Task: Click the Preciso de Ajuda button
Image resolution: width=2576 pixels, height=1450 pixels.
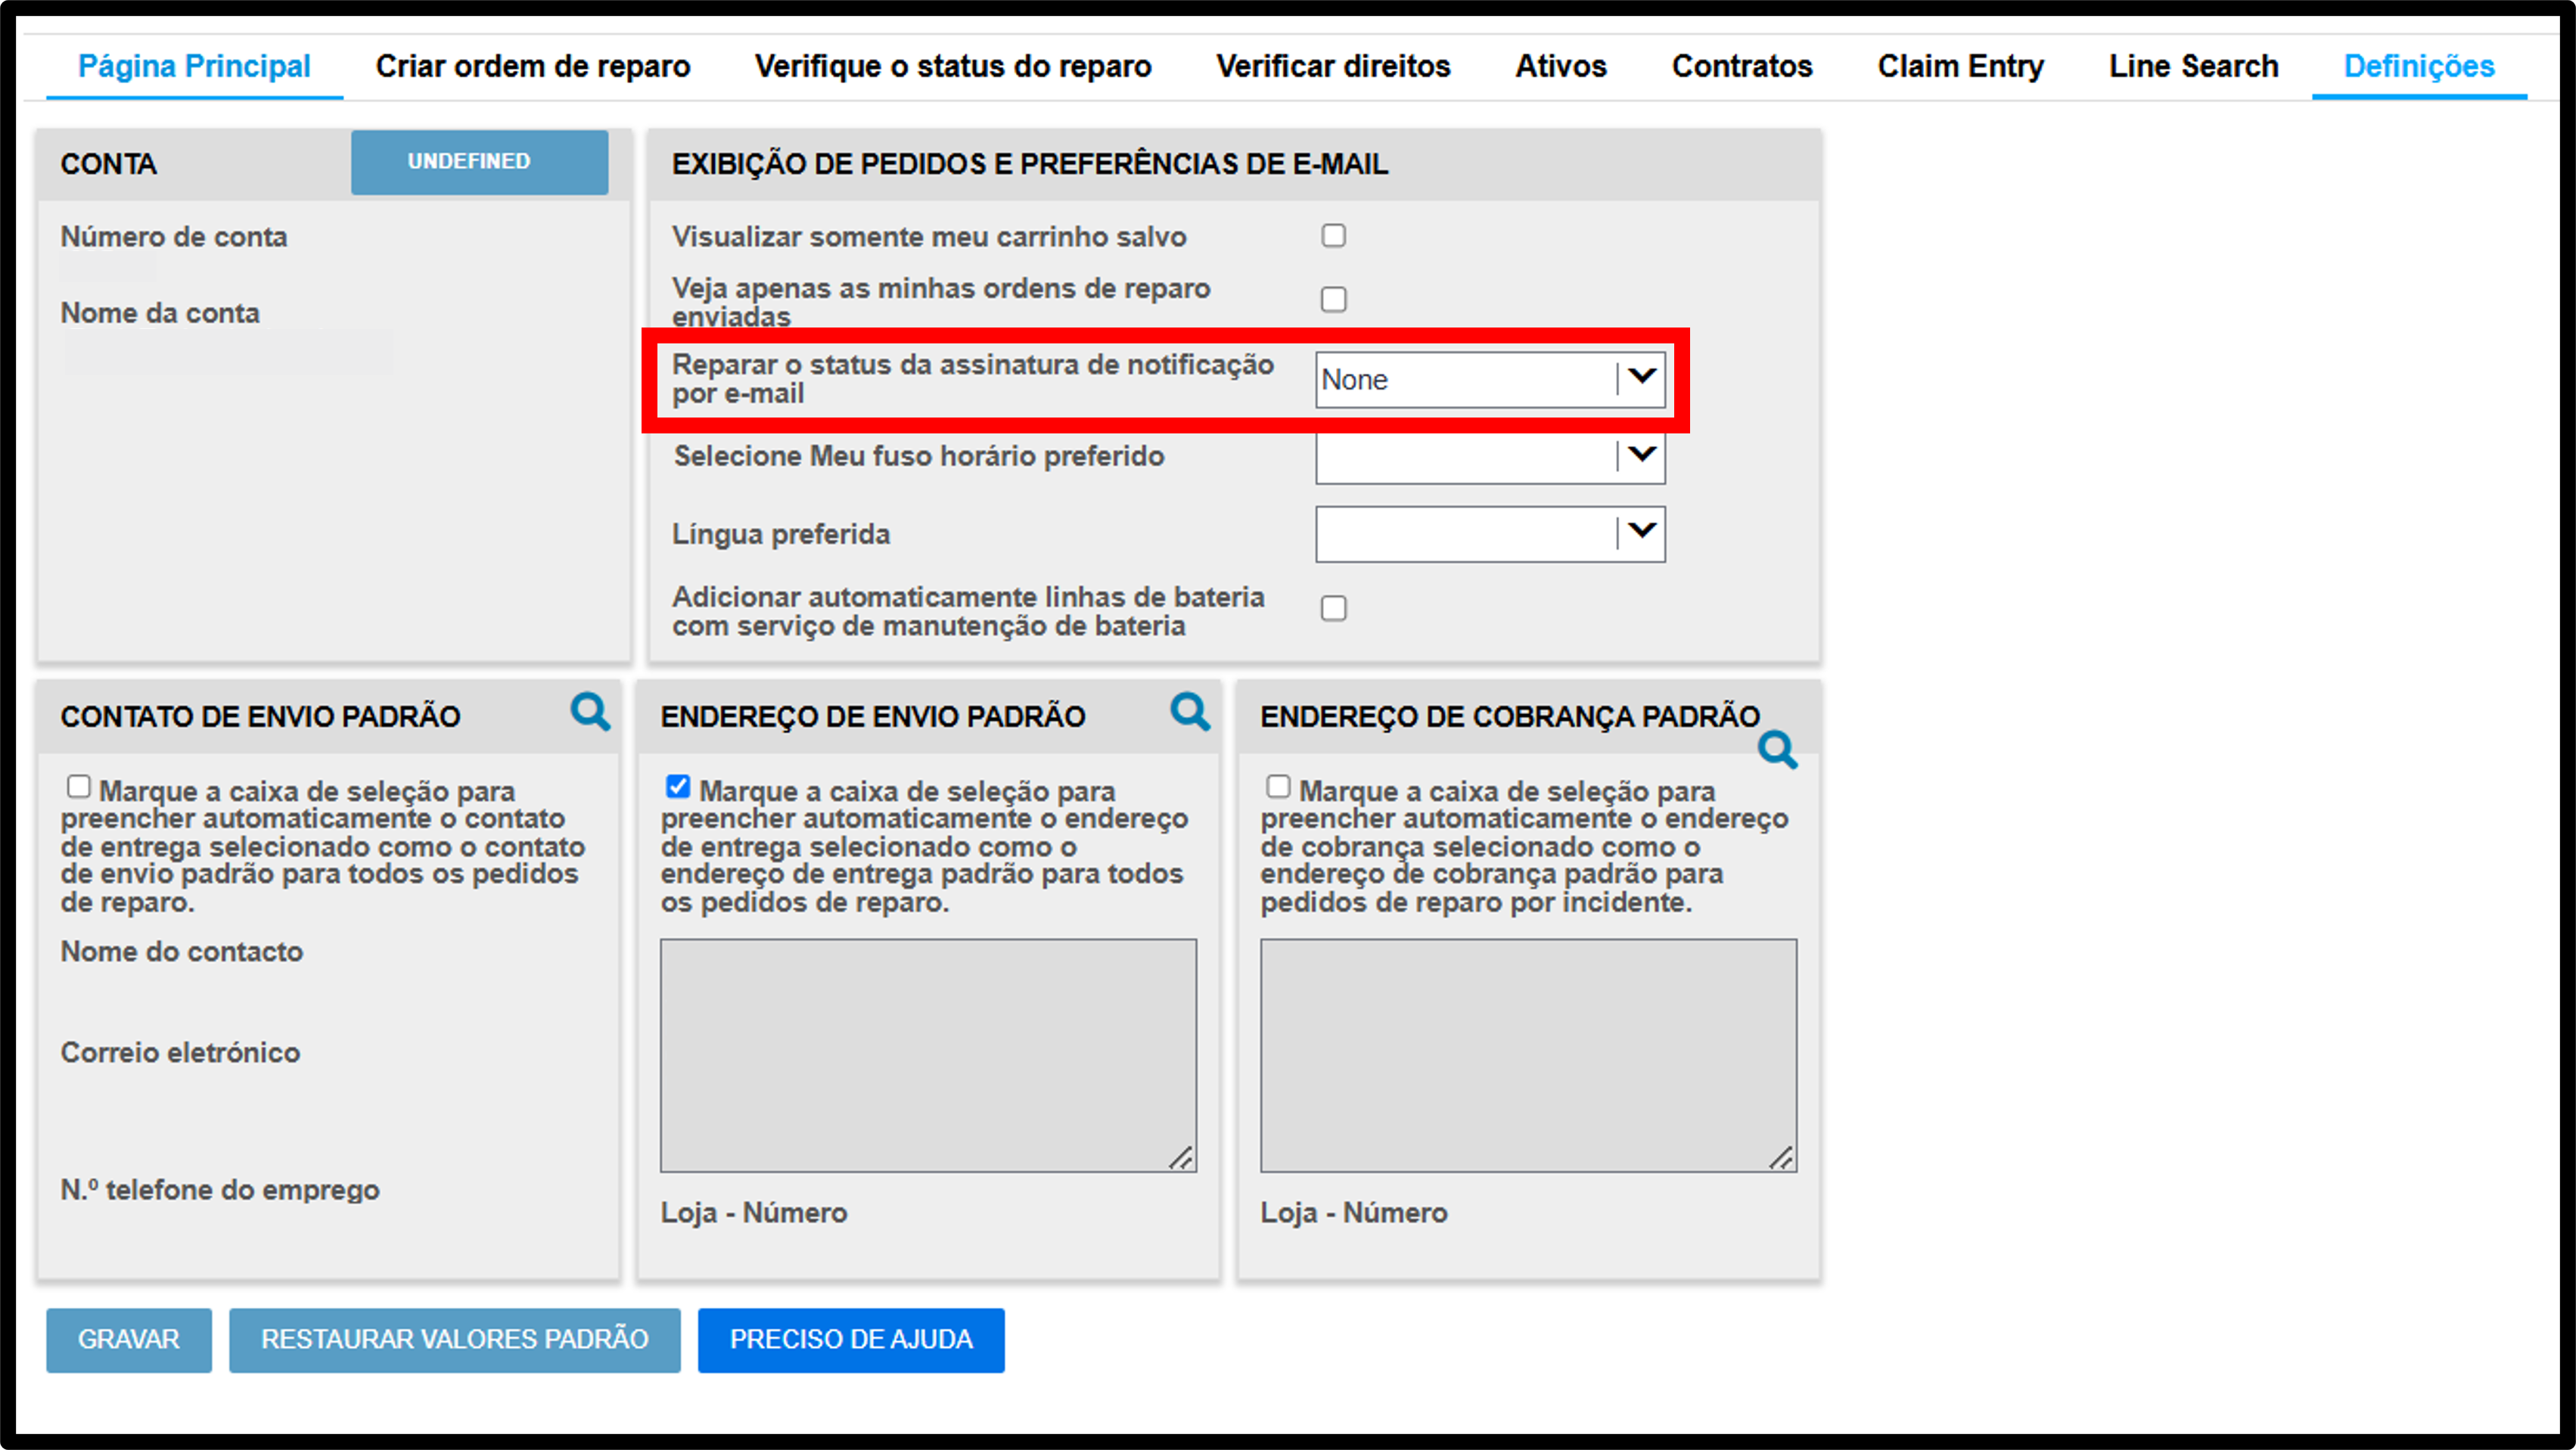Action: [x=851, y=1340]
